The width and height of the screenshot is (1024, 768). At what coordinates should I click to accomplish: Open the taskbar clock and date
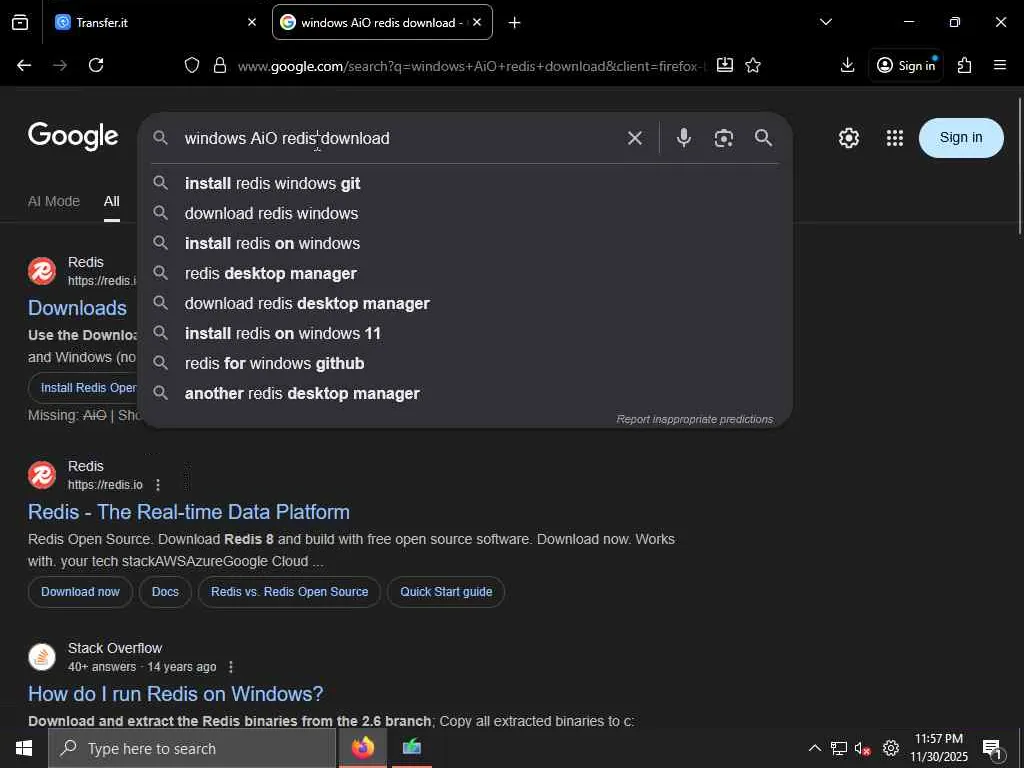pyautogui.click(x=939, y=748)
